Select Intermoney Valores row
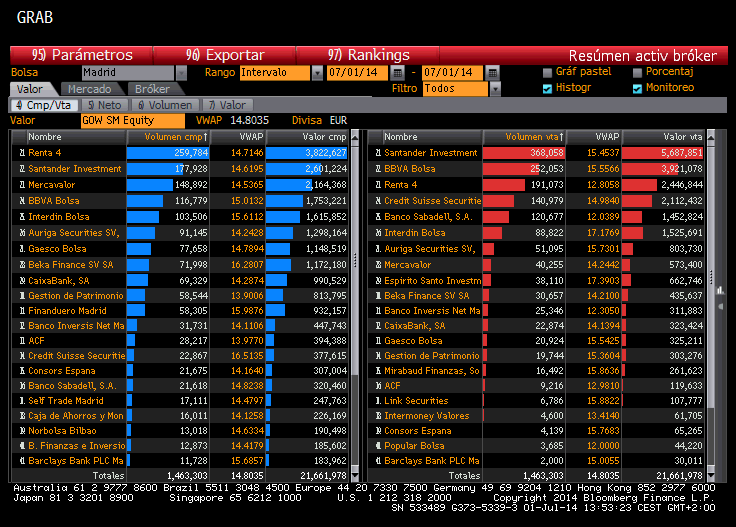Image resolution: width=736 pixels, height=527 pixels. coord(536,416)
